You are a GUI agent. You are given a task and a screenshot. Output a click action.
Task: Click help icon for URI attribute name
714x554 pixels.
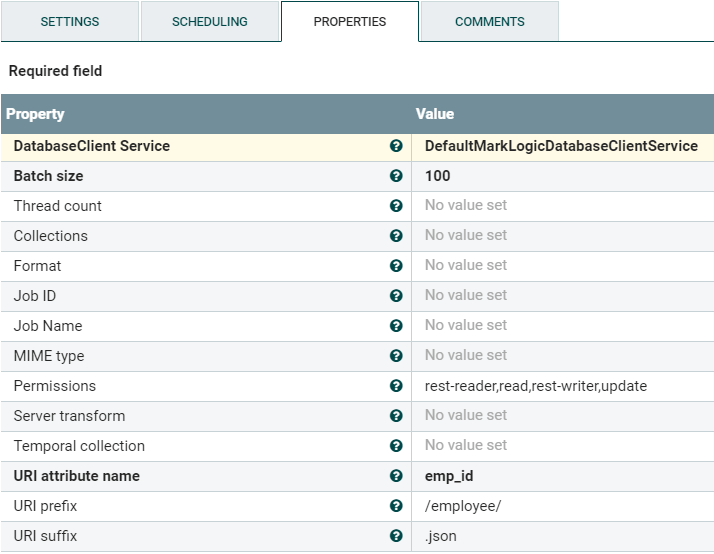tap(396, 476)
